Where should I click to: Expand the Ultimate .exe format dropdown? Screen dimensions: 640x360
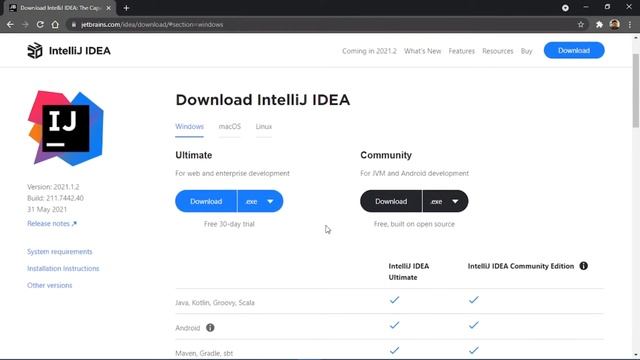pyautogui.click(x=260, y=201)
